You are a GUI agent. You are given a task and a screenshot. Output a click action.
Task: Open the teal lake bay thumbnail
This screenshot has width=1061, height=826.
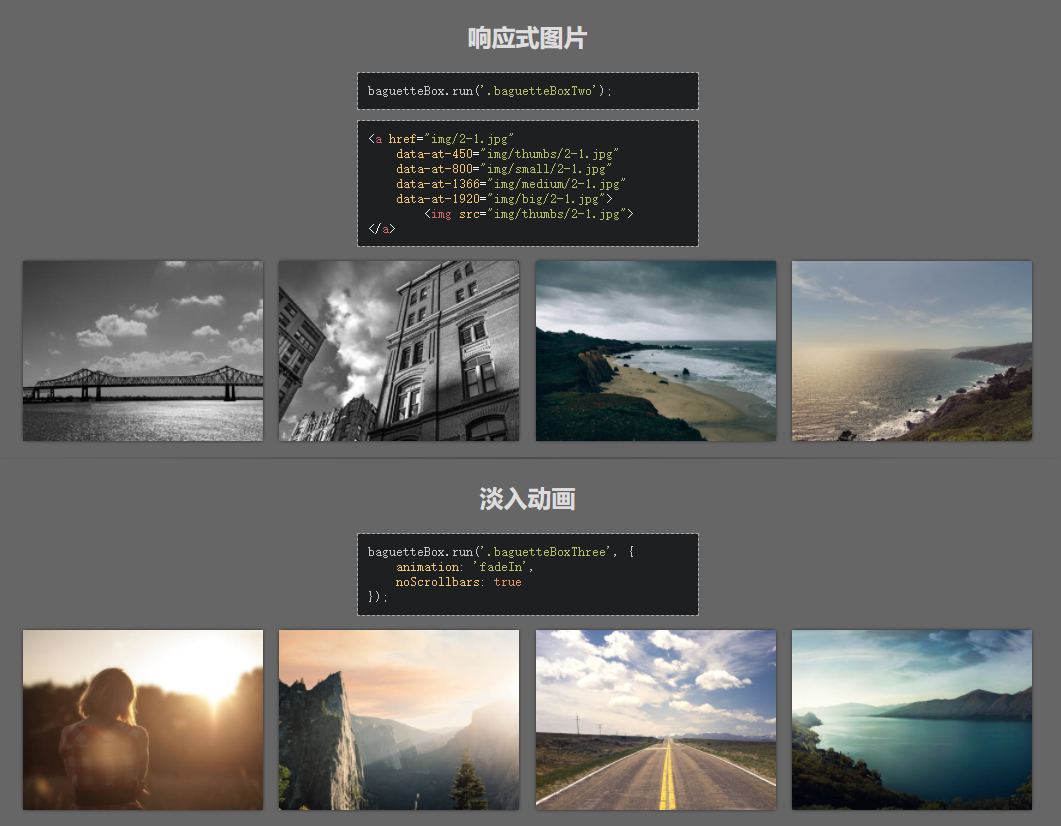point(912,720)
